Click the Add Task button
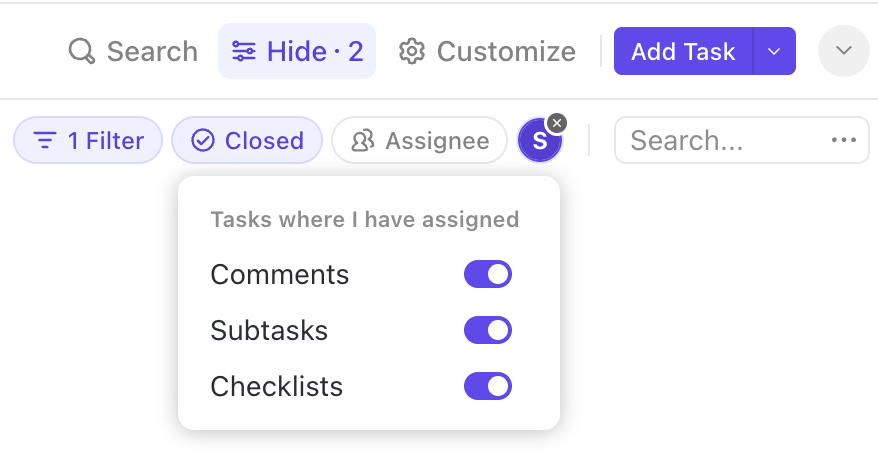 (x=683, y=51)
